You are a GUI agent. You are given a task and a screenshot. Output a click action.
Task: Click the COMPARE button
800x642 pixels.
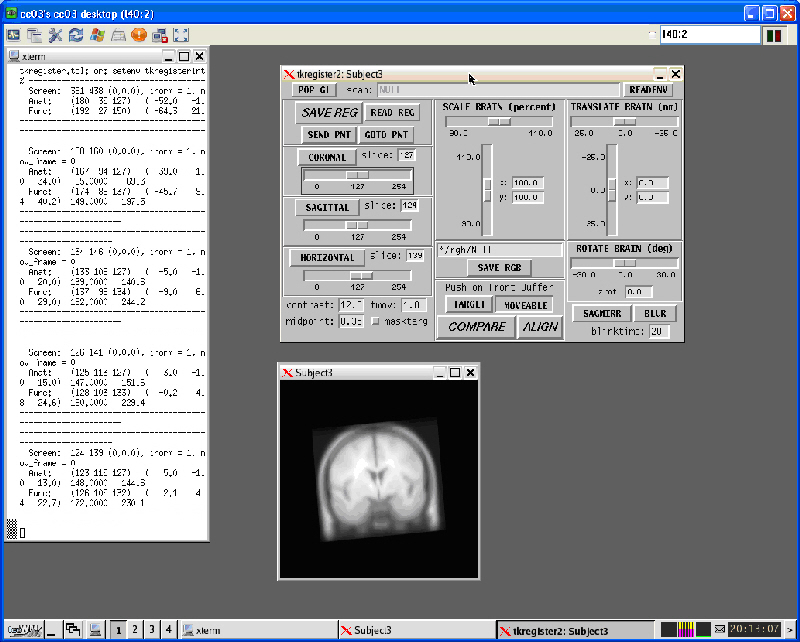click(476, 327)
